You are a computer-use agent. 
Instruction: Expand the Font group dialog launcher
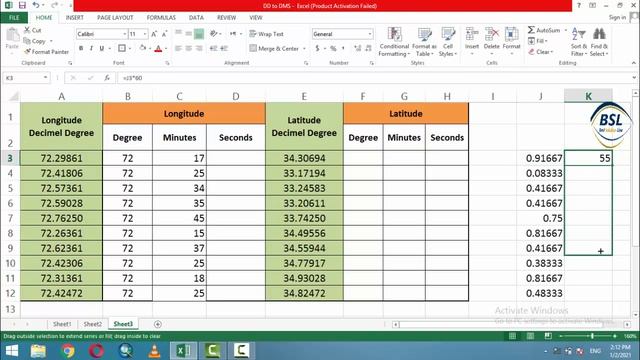click(167, 63)
